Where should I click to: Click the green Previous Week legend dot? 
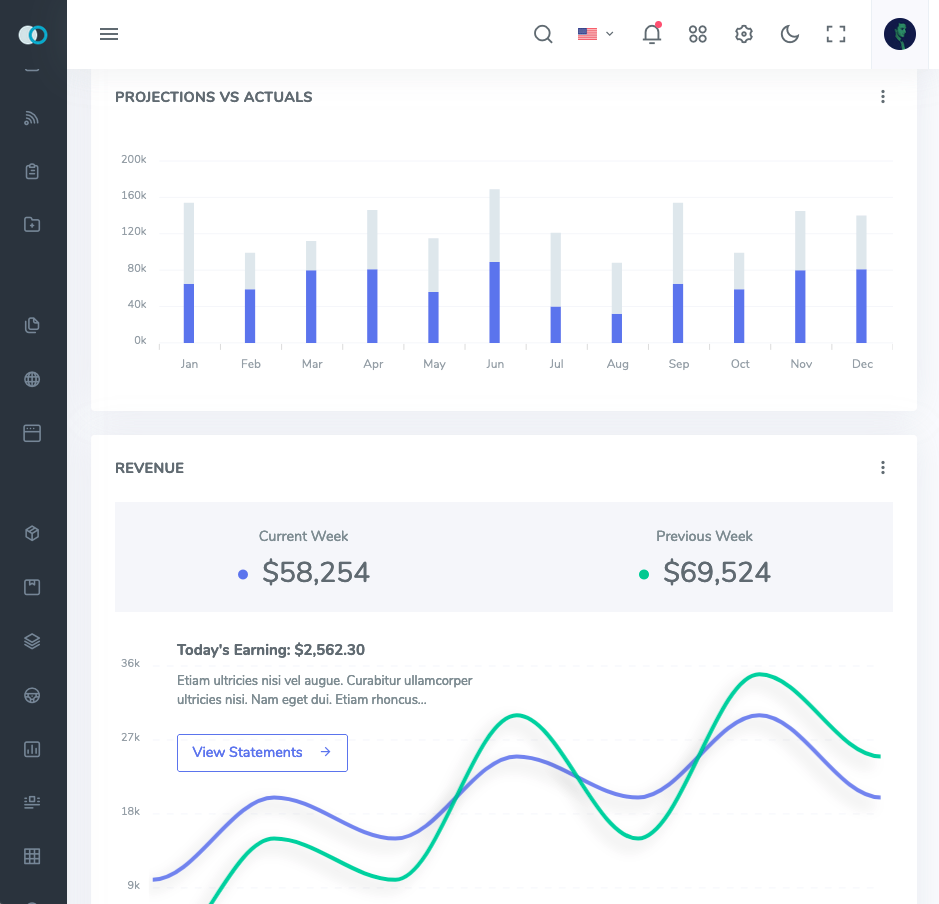(644, 575)
